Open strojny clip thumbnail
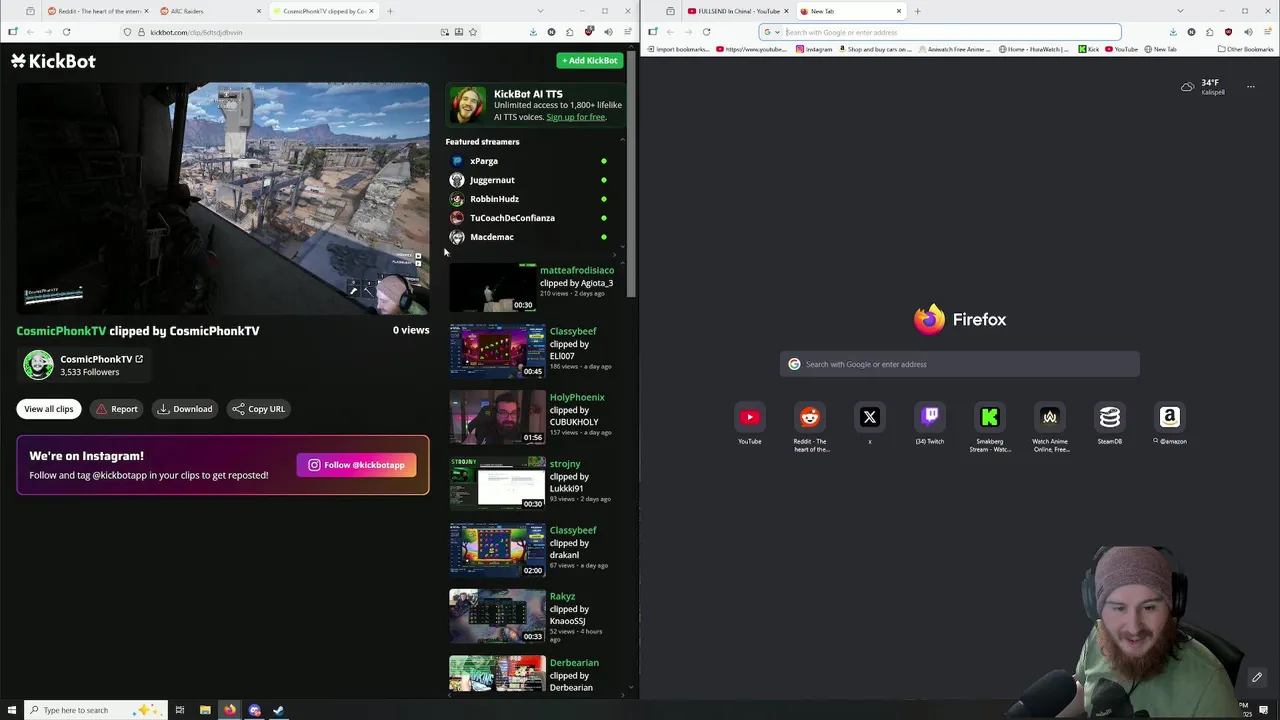Viewport: 1280px width, 720px height. click(x=497, y=485)
